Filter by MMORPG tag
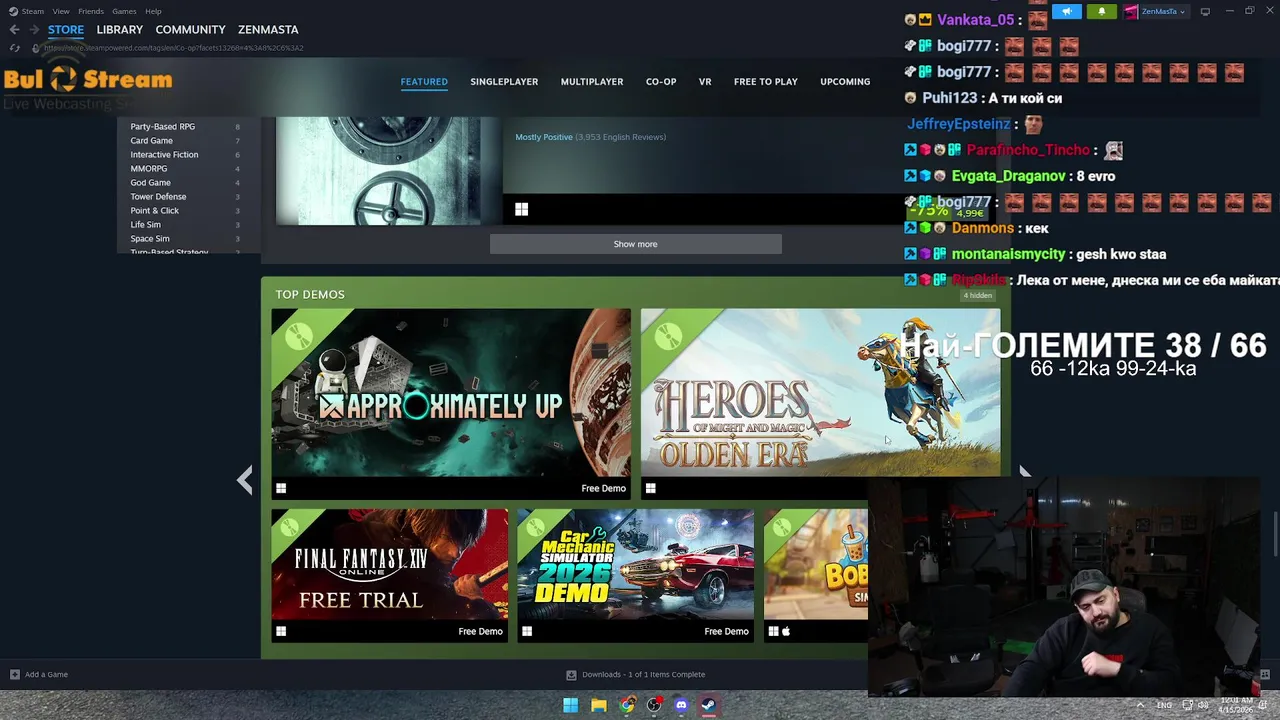The image size is (1280, 720). coord(149,169)
